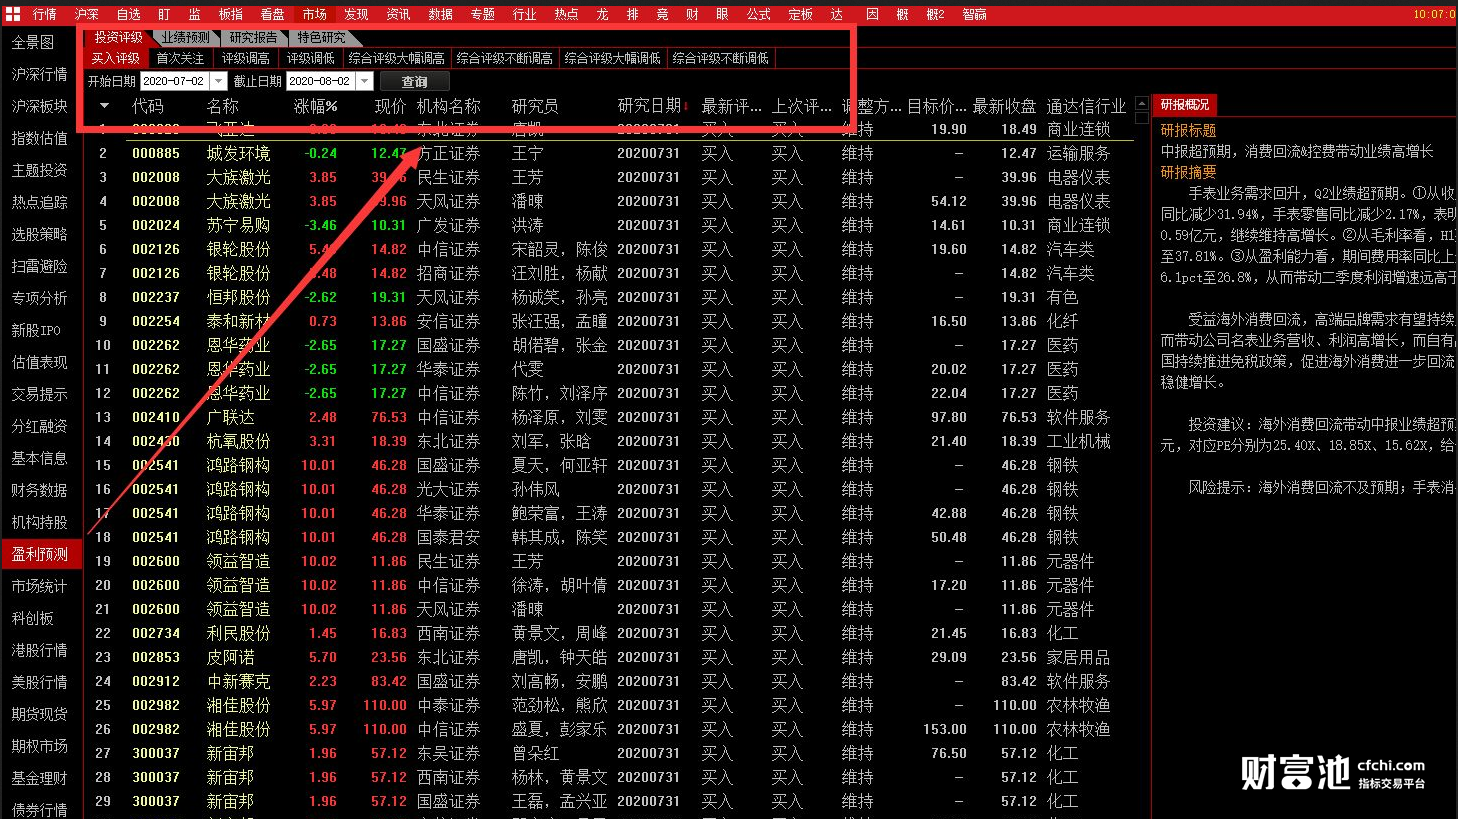
Task: Select stock 皮阿诺 in row 23
Action: pos(230,657)
